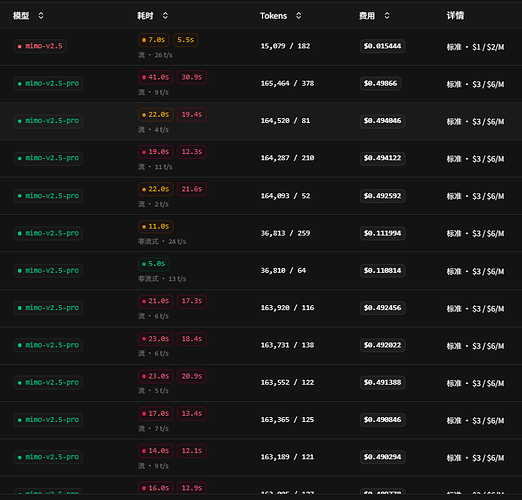
Task: Click the 流 · 2 t/s speed label
Action: click(x=153, y=204)
